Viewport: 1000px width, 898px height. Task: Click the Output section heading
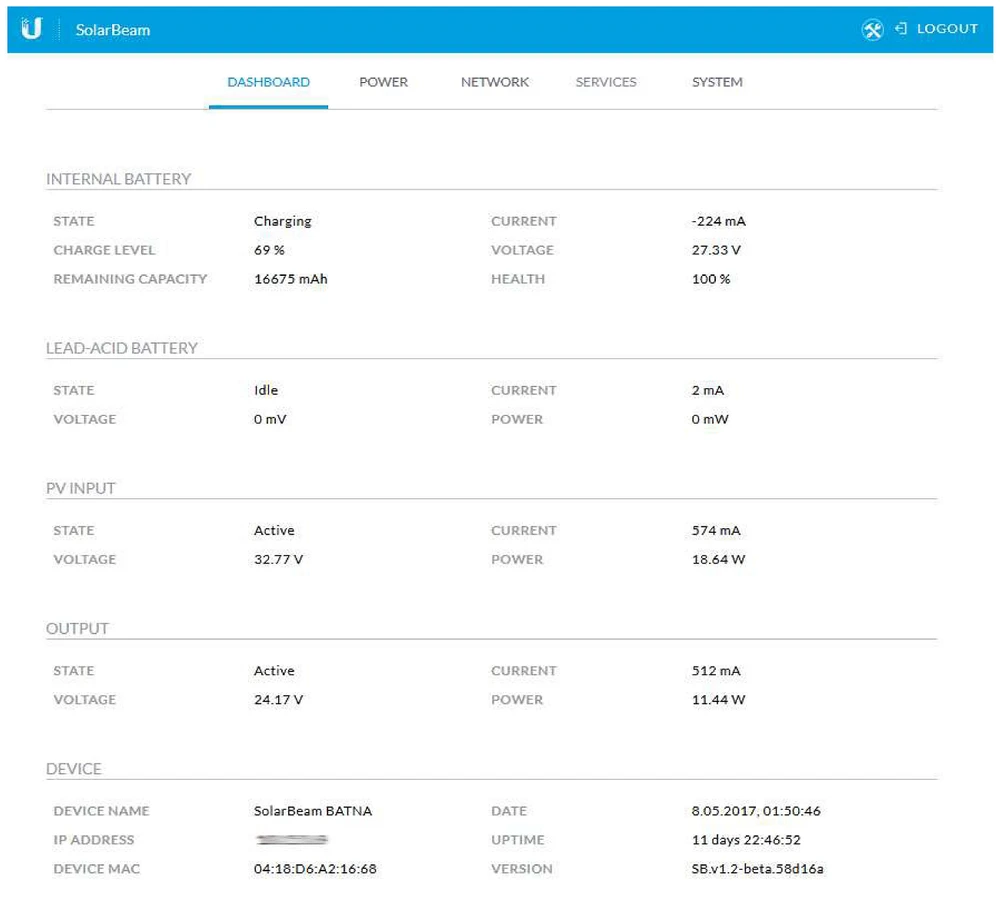[x=77, y=628]
